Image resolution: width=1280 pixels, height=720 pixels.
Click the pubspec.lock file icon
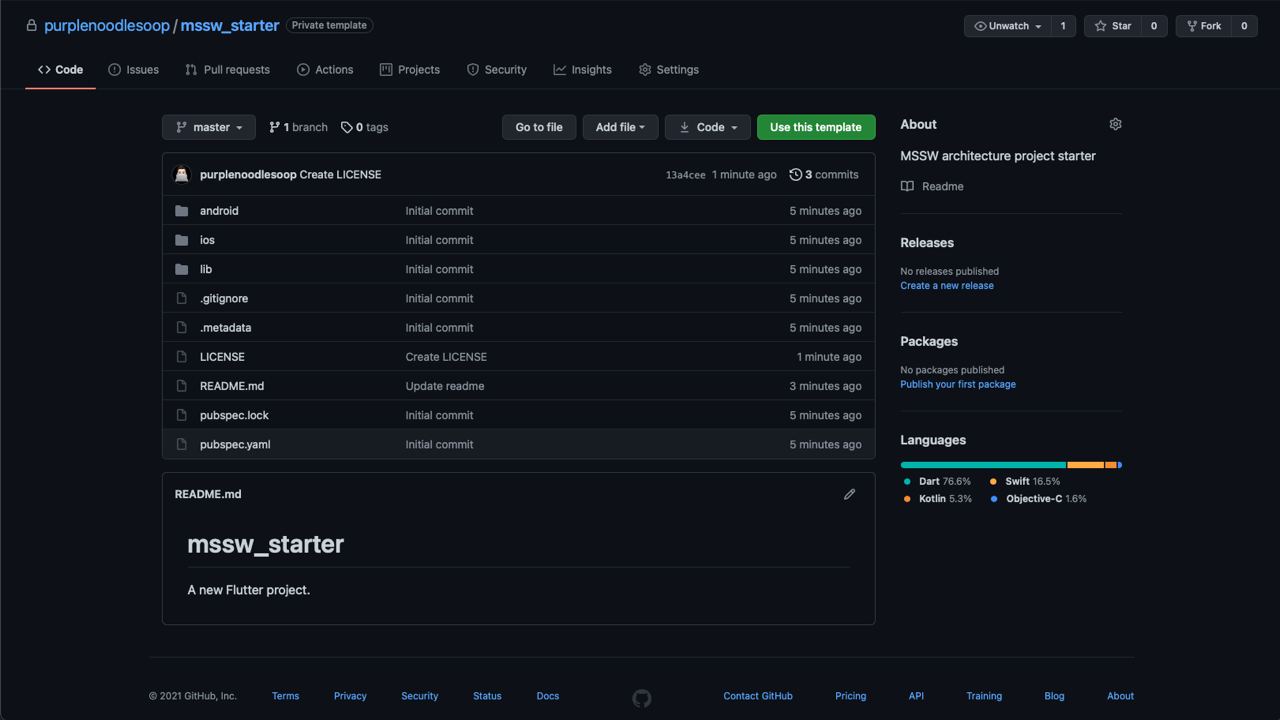[181, 415]
